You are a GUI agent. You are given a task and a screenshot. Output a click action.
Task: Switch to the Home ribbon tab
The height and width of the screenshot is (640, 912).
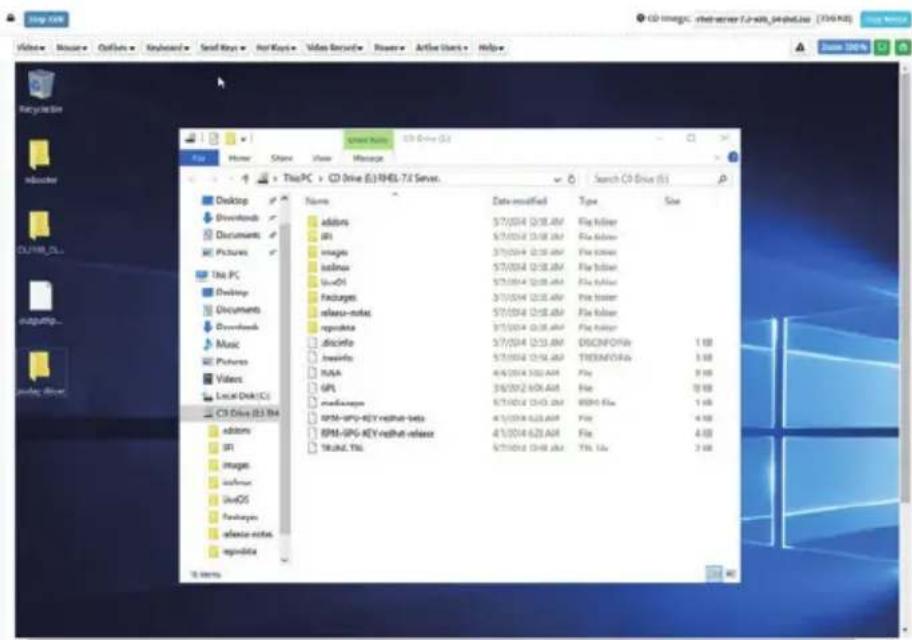[239, 158]
